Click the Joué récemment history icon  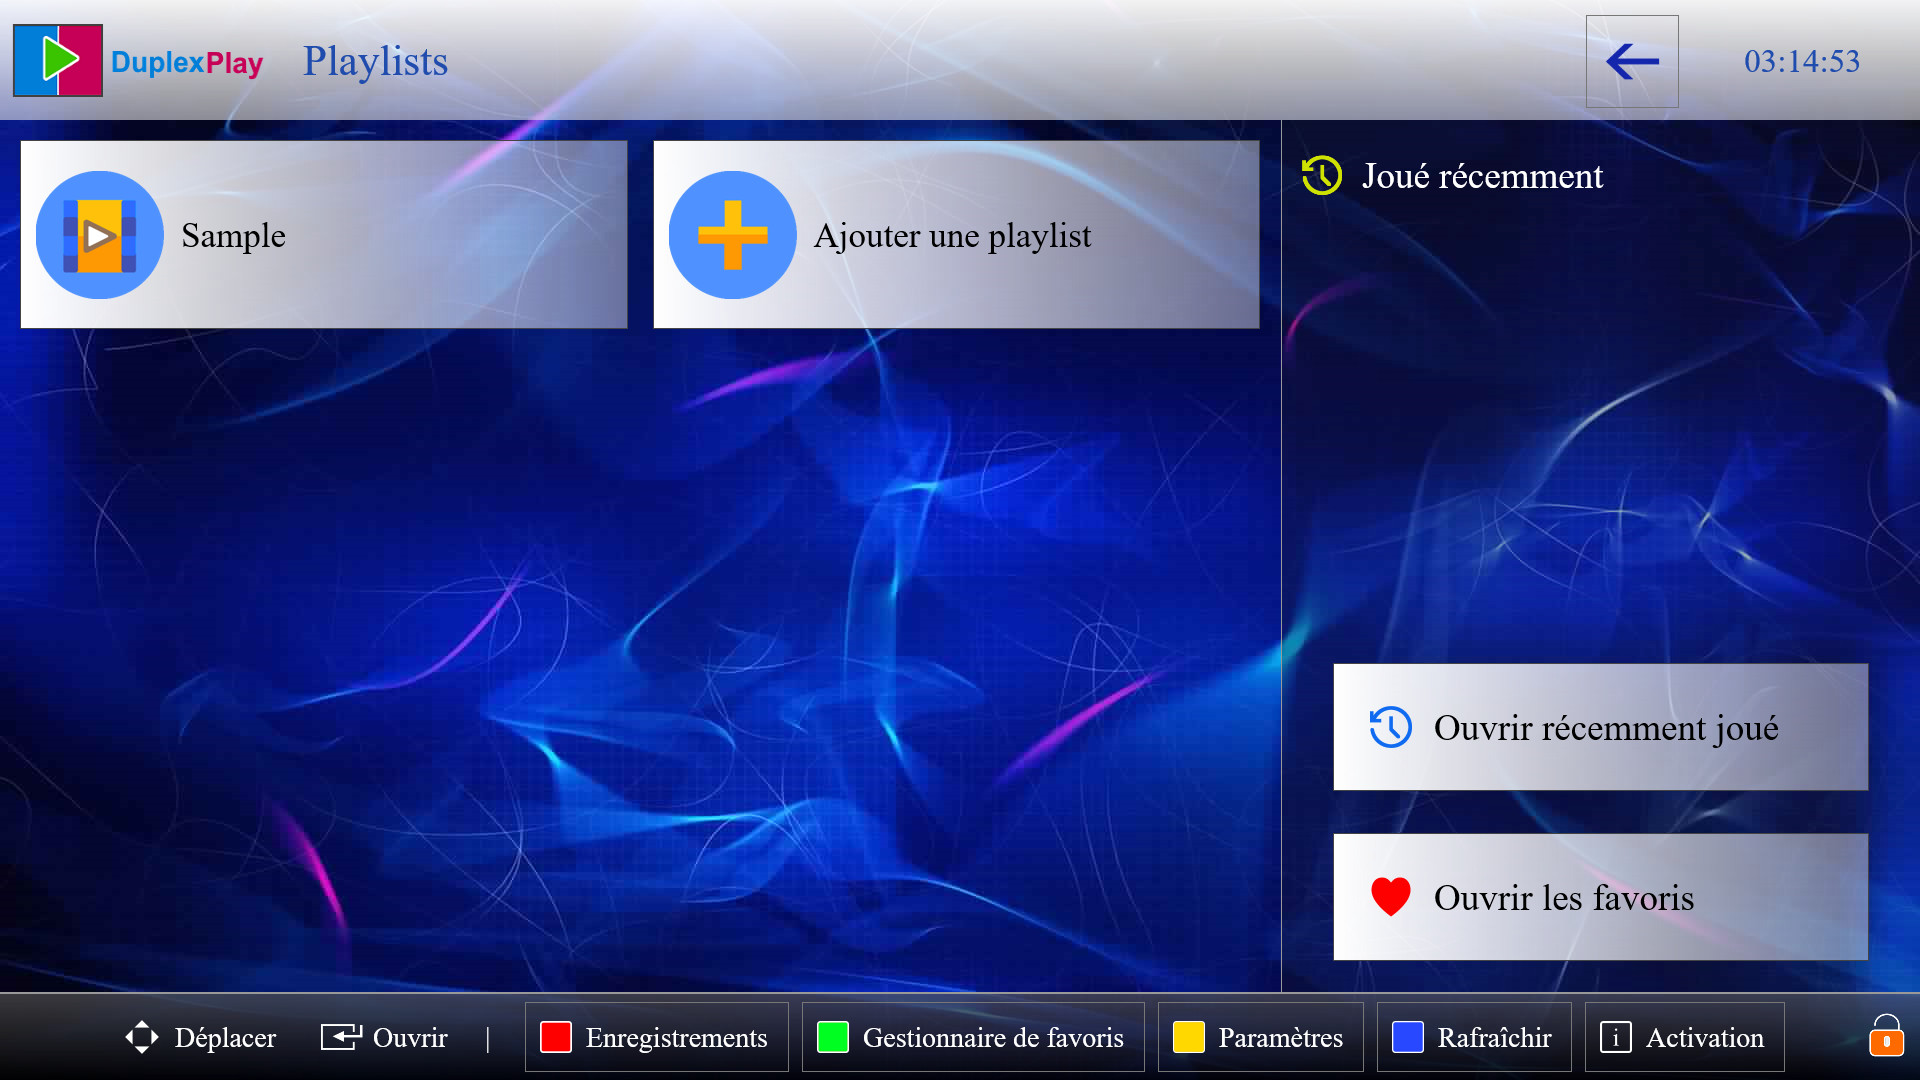pyautogui.click(x=1323, y=175)
